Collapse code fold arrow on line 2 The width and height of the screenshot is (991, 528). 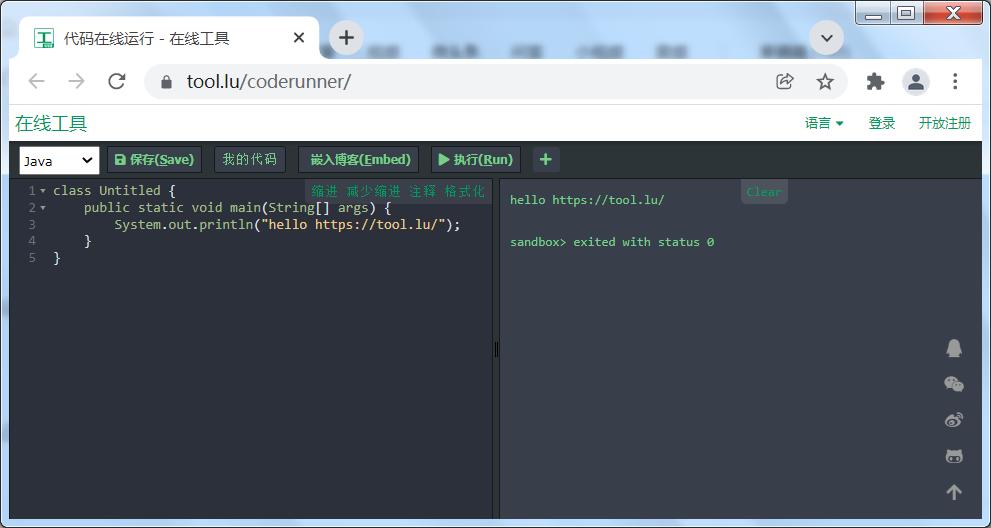tap(42, 207)
